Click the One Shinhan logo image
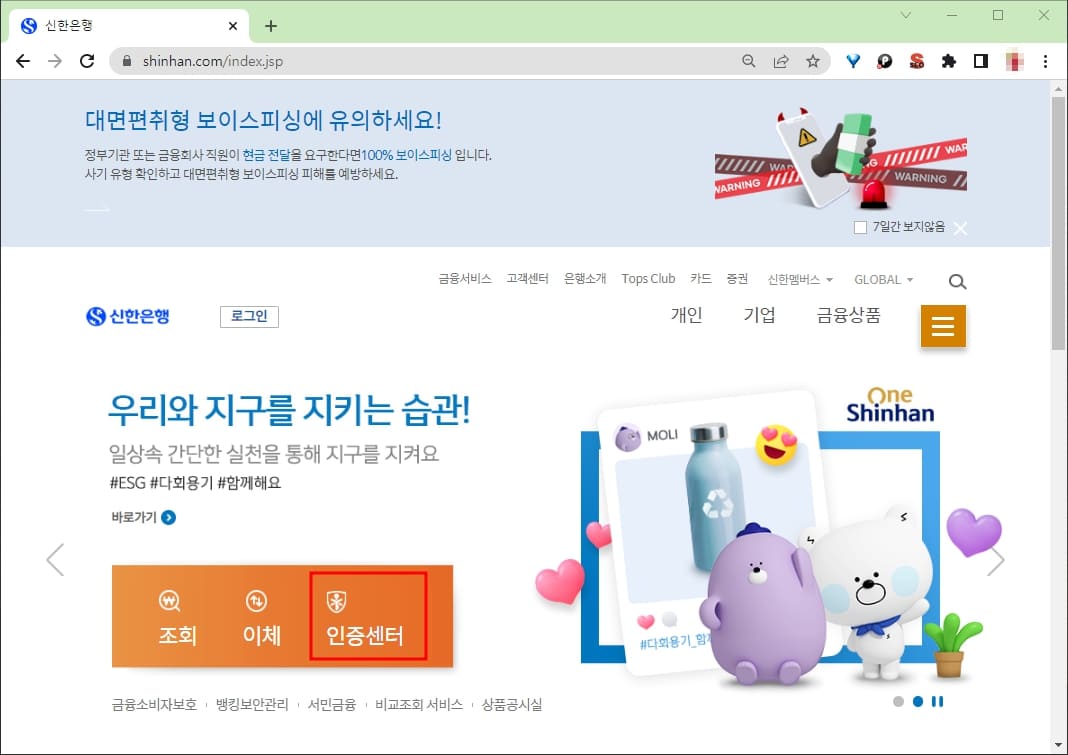 pyautogui.click(x=890, y=405)
